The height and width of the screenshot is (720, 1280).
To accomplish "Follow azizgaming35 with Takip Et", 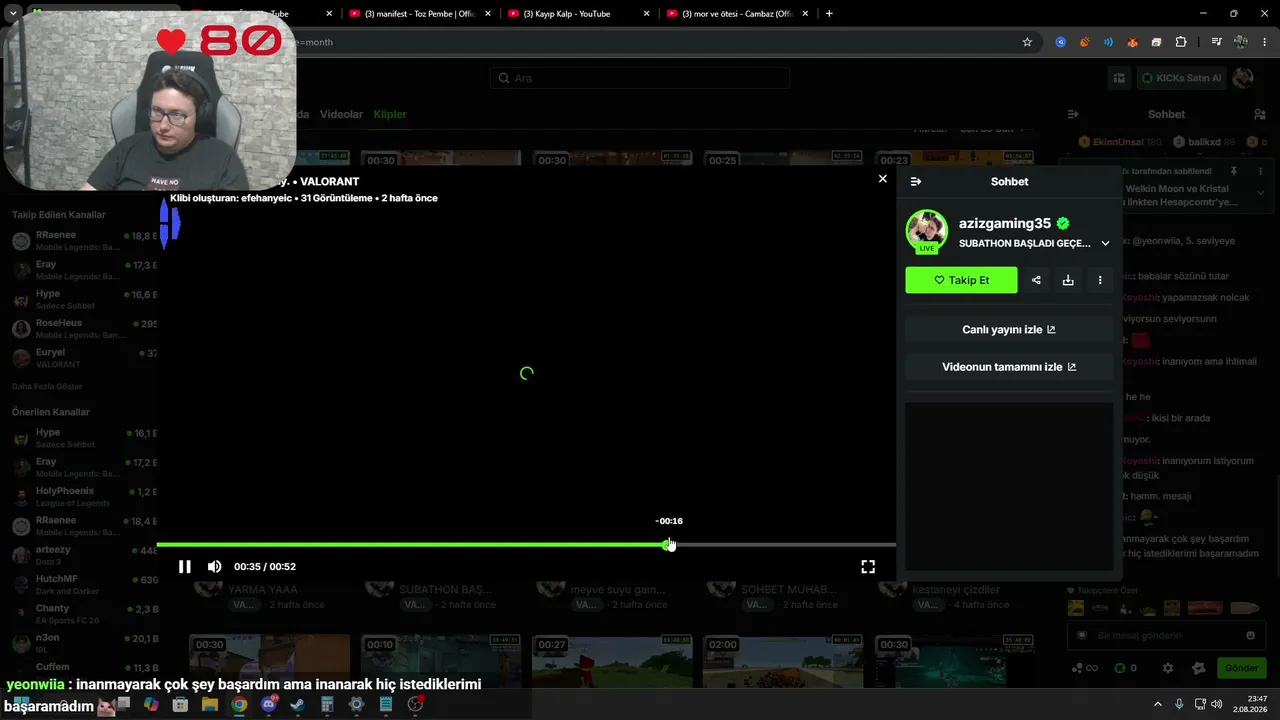I will [x=961, y=280].
